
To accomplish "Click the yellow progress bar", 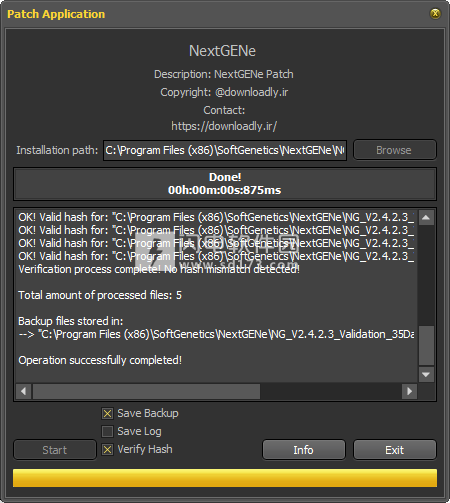I will [225, 478].
